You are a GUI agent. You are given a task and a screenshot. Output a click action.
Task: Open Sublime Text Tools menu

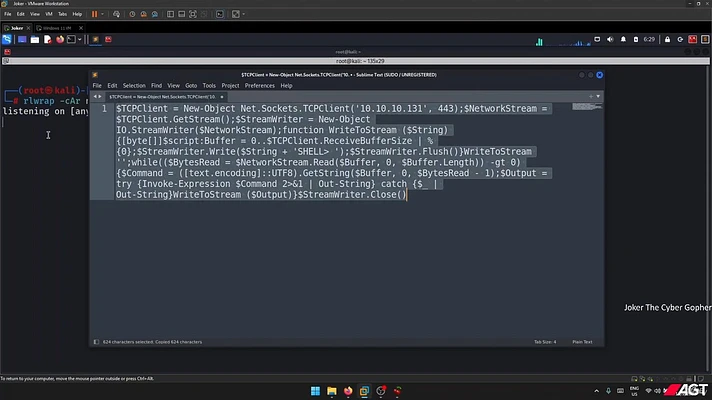(x=209, y=85)
